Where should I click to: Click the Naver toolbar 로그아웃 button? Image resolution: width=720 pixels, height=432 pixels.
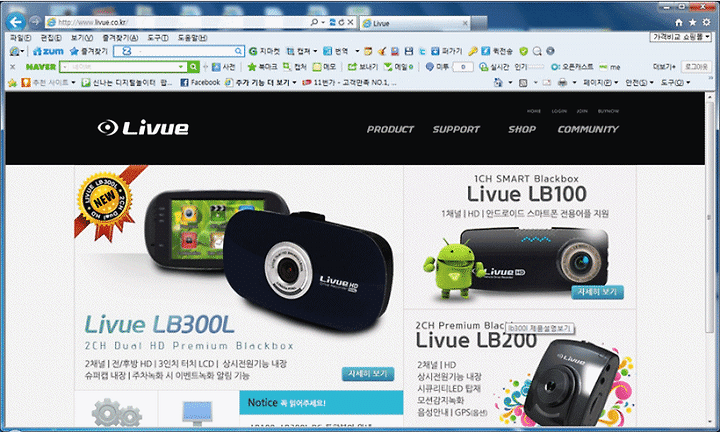(x=696, y=67)
